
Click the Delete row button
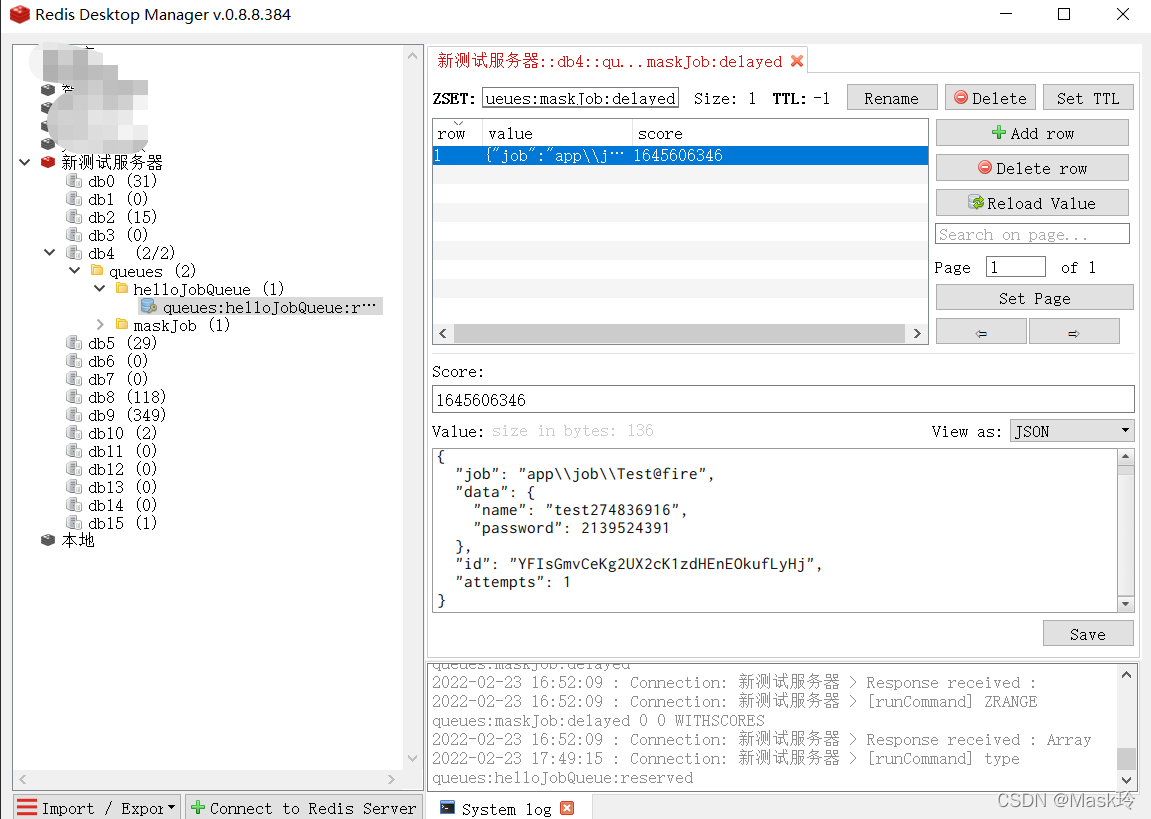point(1032,168)
